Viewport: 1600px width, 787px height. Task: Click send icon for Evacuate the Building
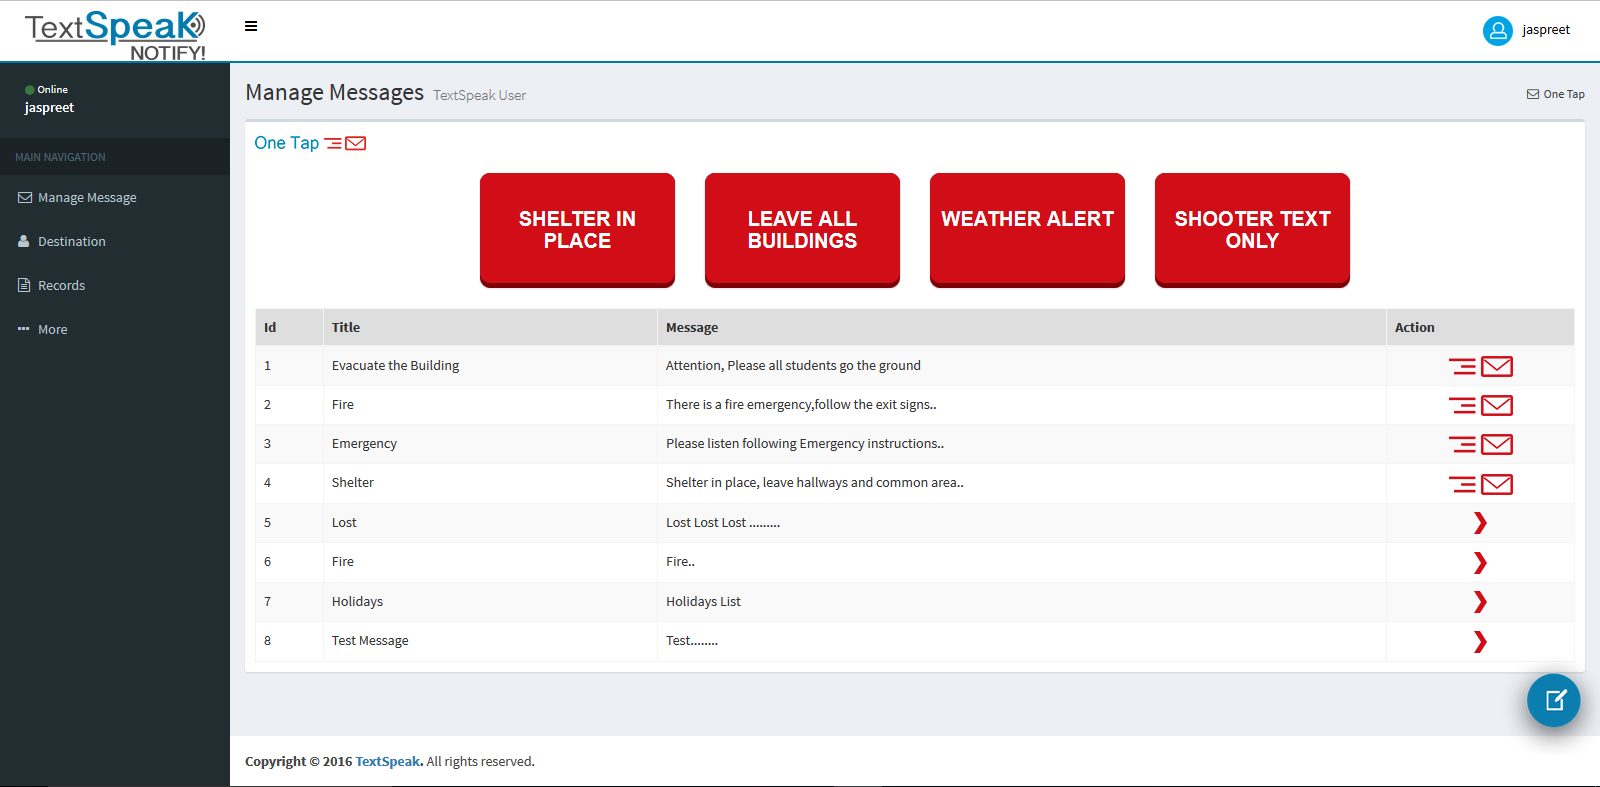coord(1480,367)
